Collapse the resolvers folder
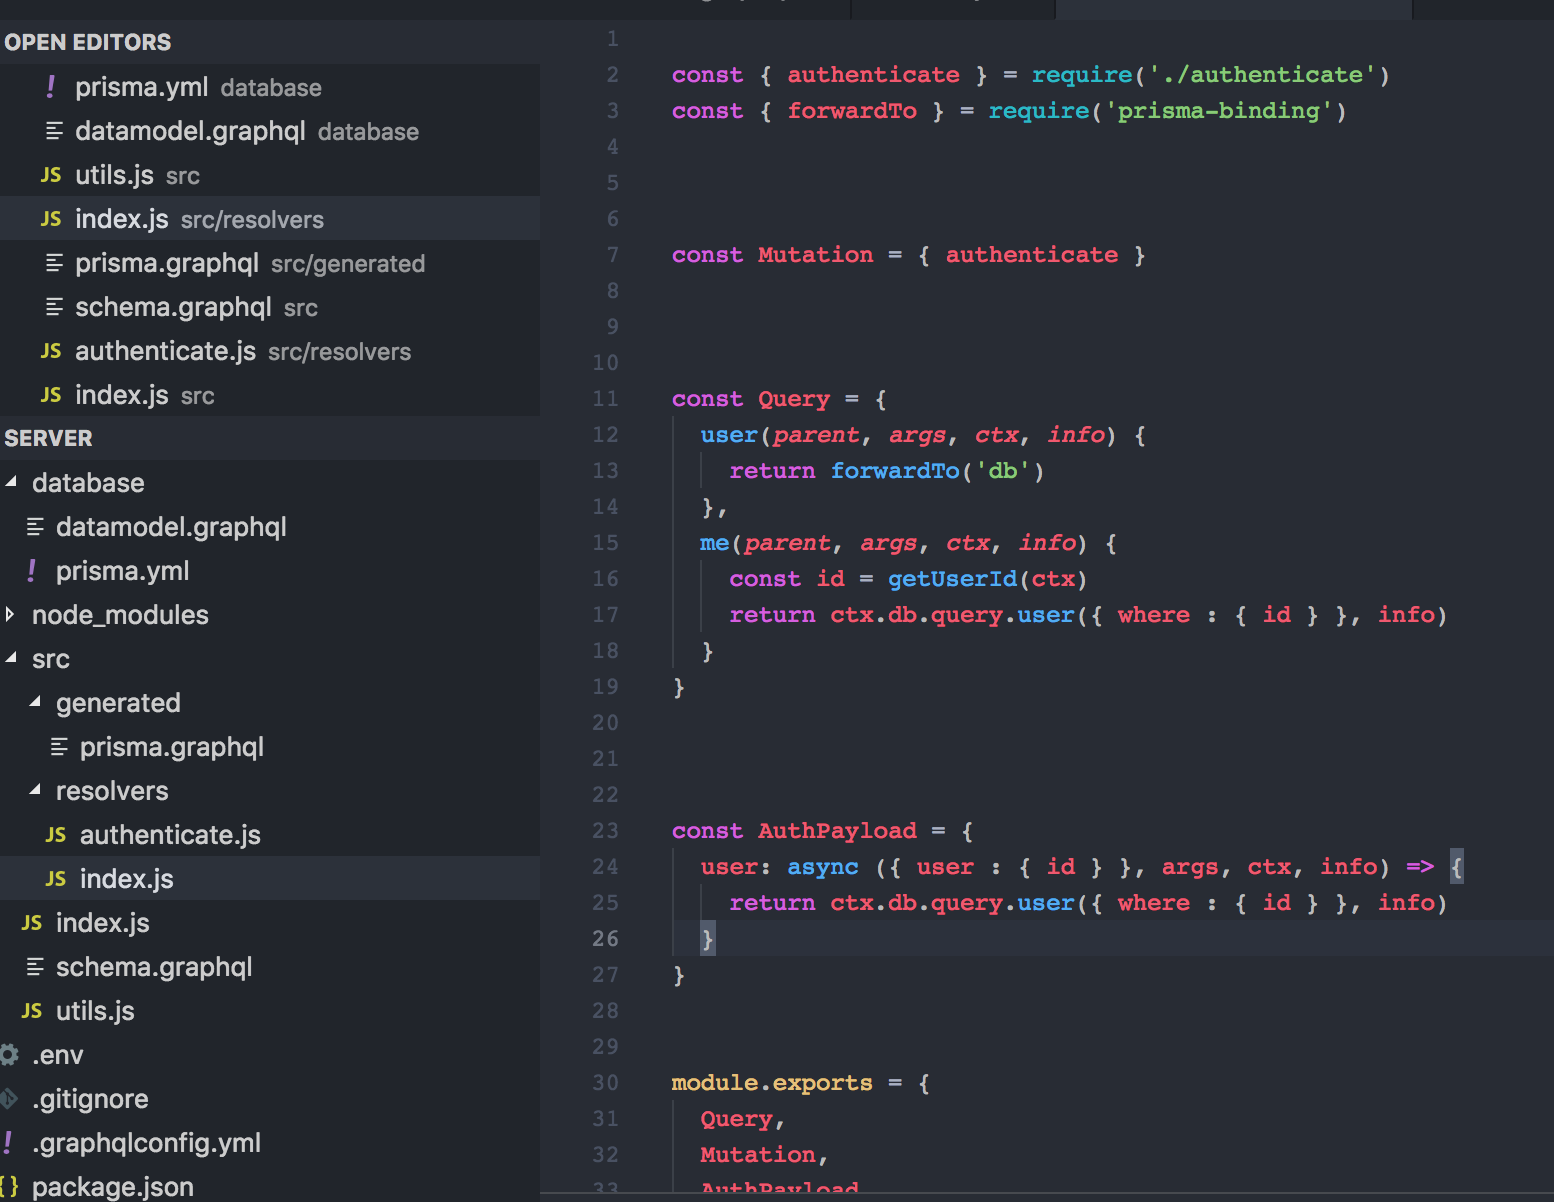 [x=34, y=790]
